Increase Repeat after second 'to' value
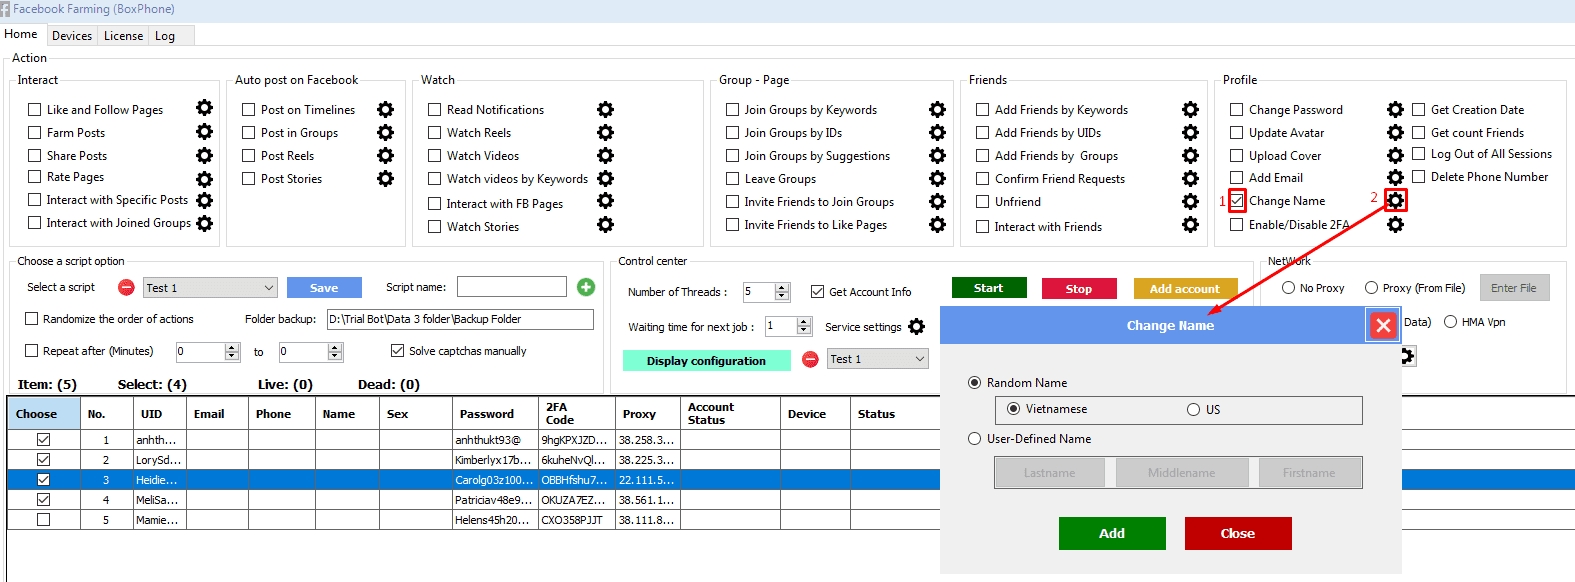Image resolution: width=1575 pixels, height=582 pixels. pos(335,347)
